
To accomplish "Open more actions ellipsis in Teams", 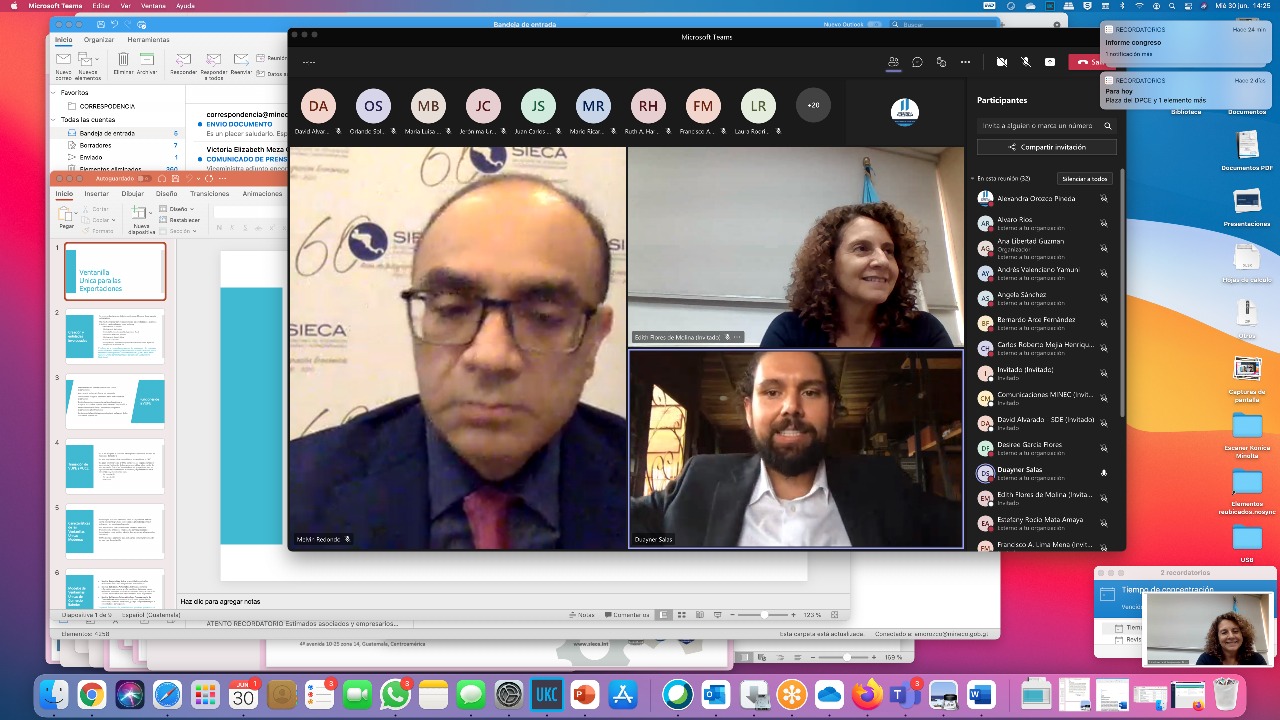I will tap(965, 62).
